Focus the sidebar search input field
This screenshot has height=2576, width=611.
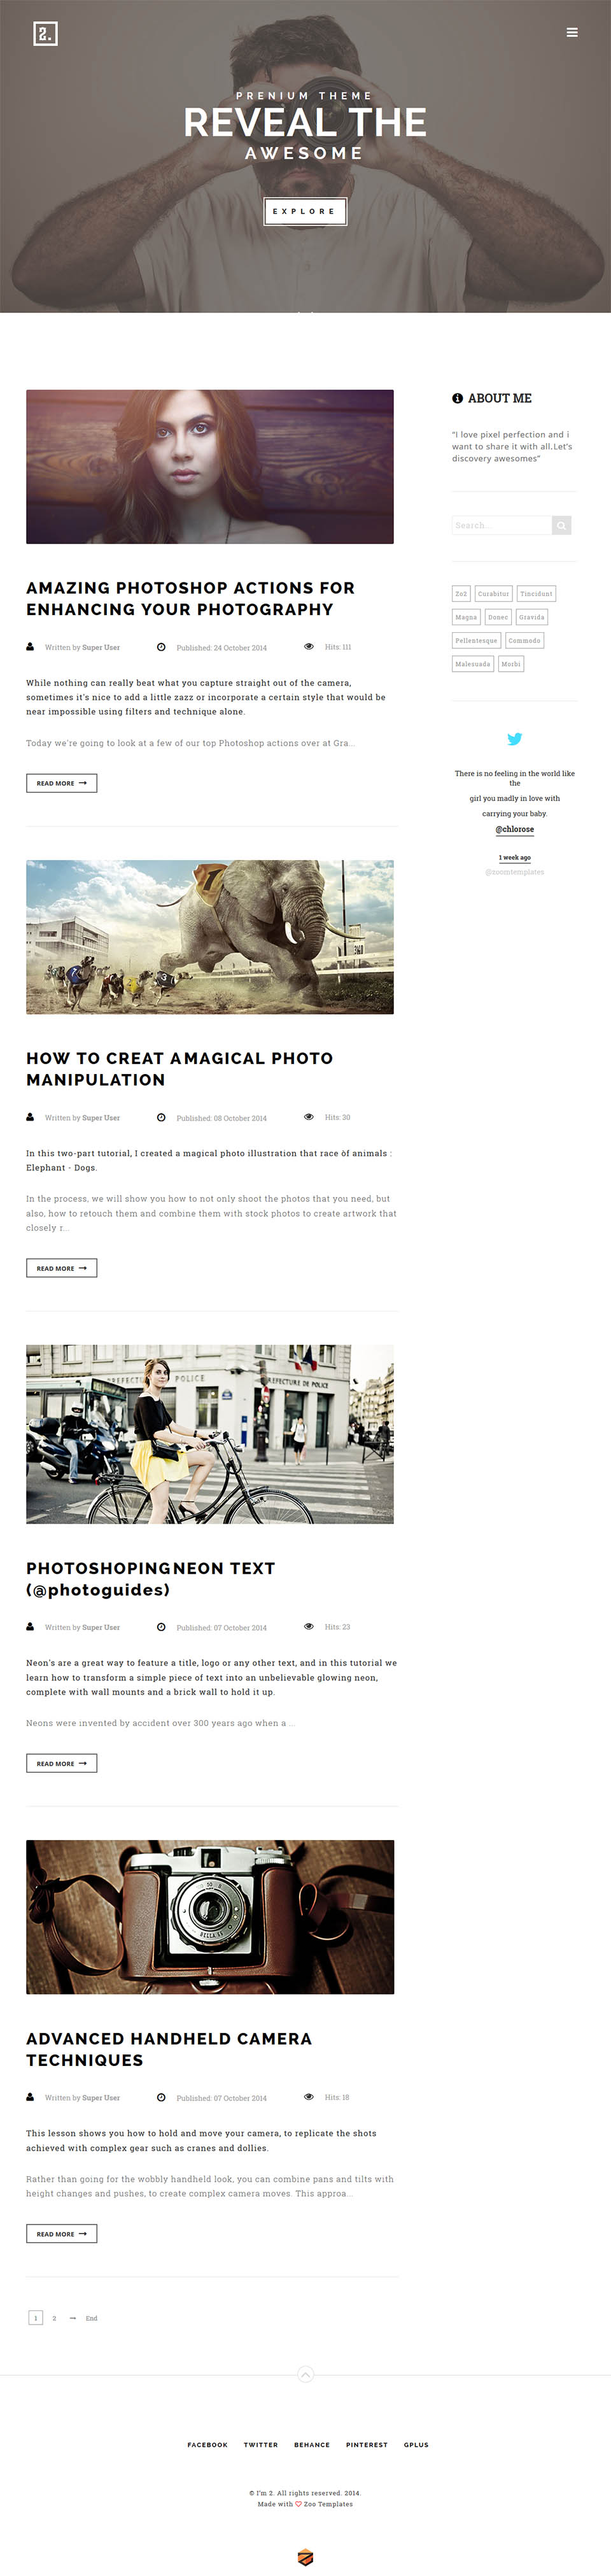point(502,525)
